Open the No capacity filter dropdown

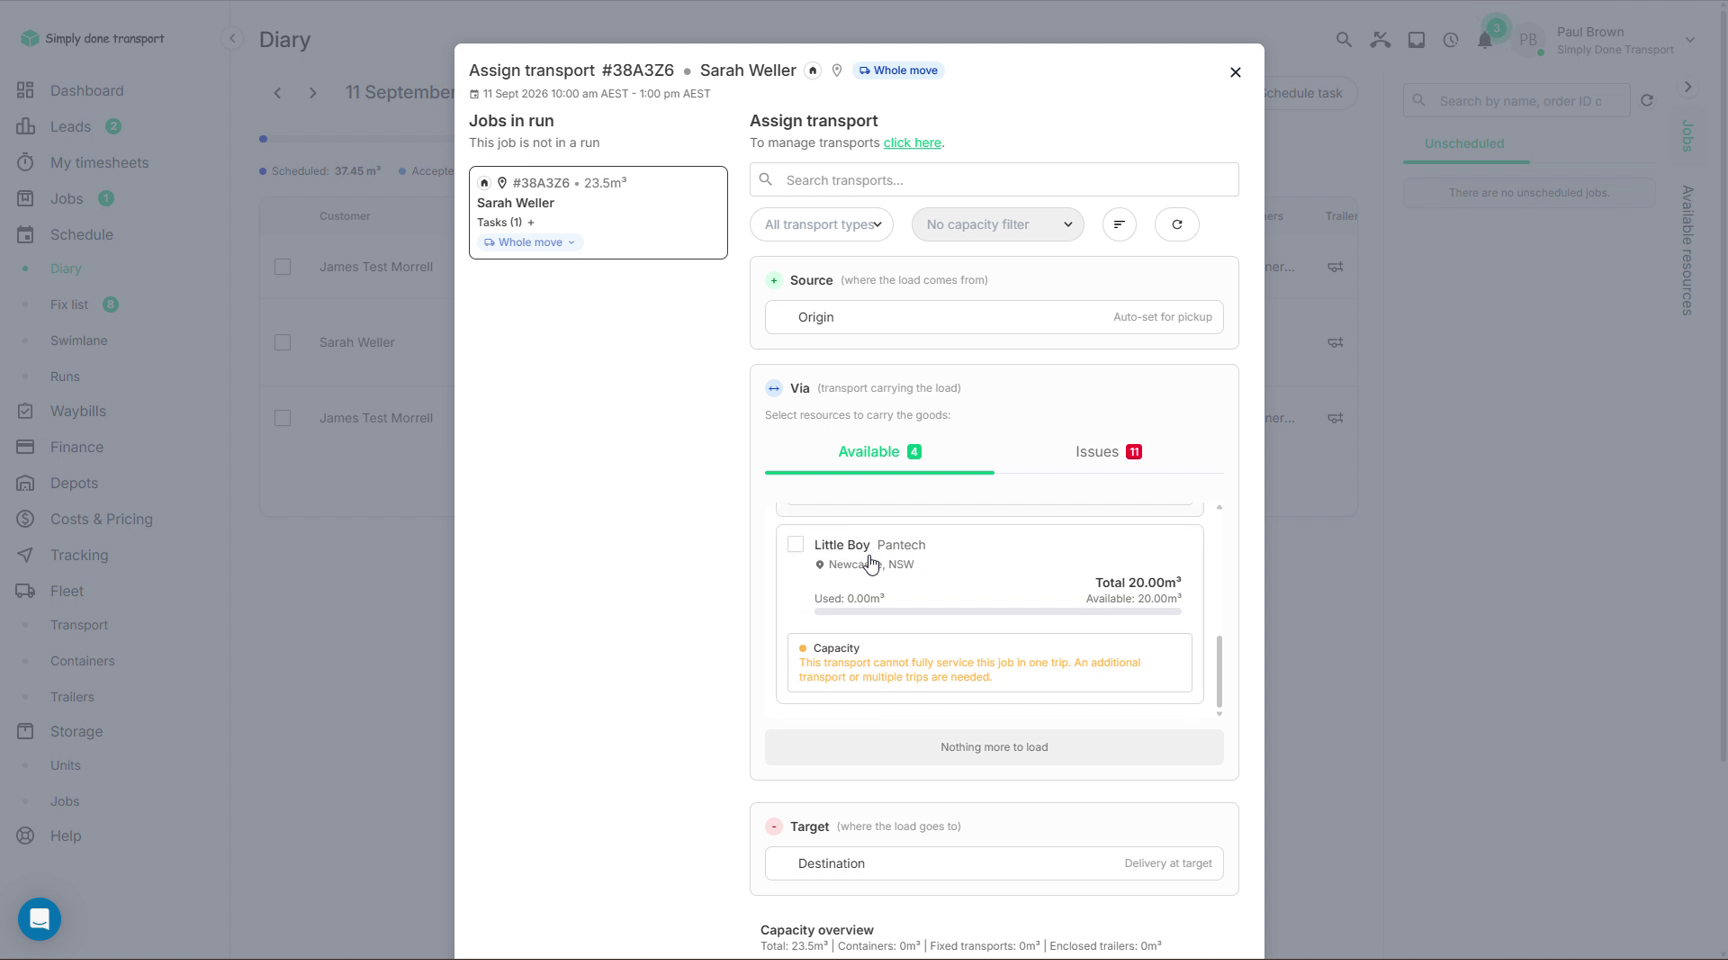998,224
